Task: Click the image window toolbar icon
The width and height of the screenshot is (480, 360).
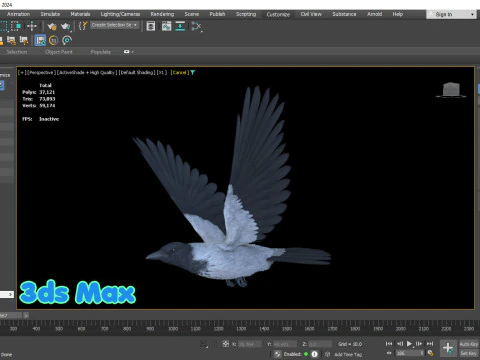Action: tap(166, 26)
